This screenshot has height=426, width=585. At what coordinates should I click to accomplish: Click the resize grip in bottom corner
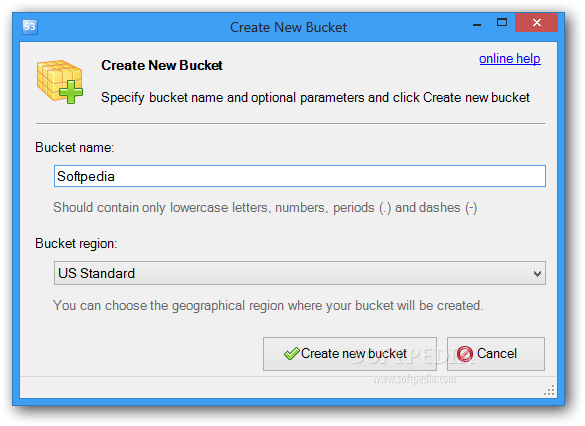(549, 390)
